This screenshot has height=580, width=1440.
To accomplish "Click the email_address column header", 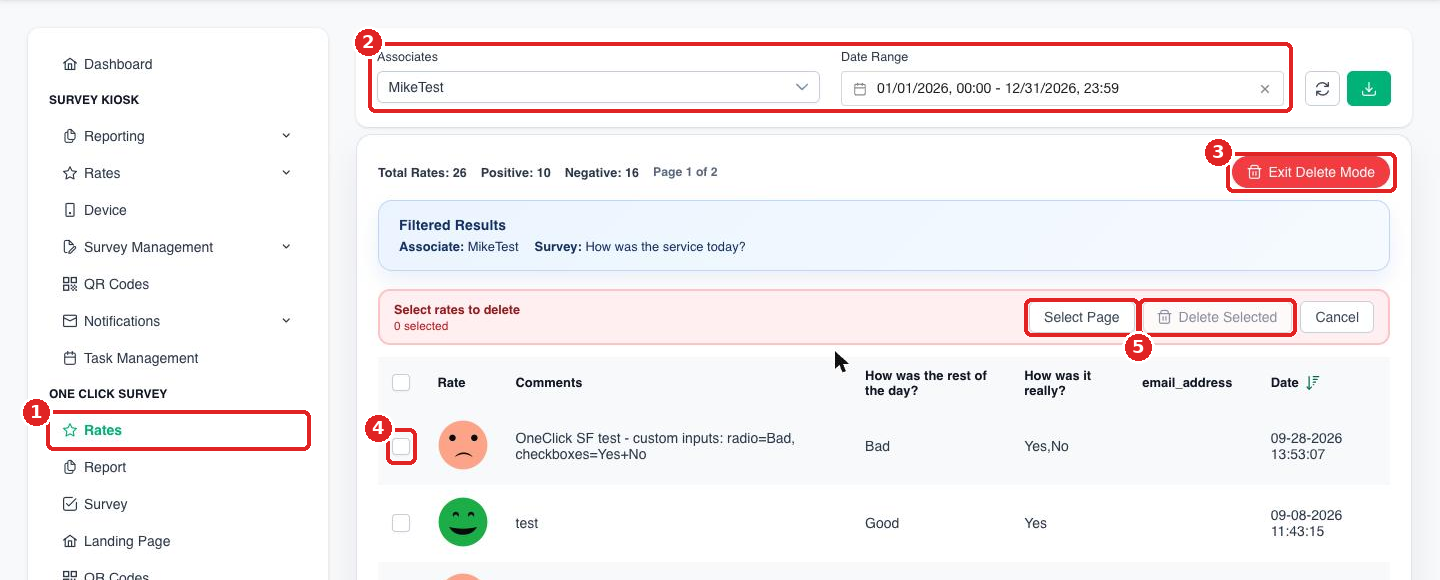I will [1187, 382].
